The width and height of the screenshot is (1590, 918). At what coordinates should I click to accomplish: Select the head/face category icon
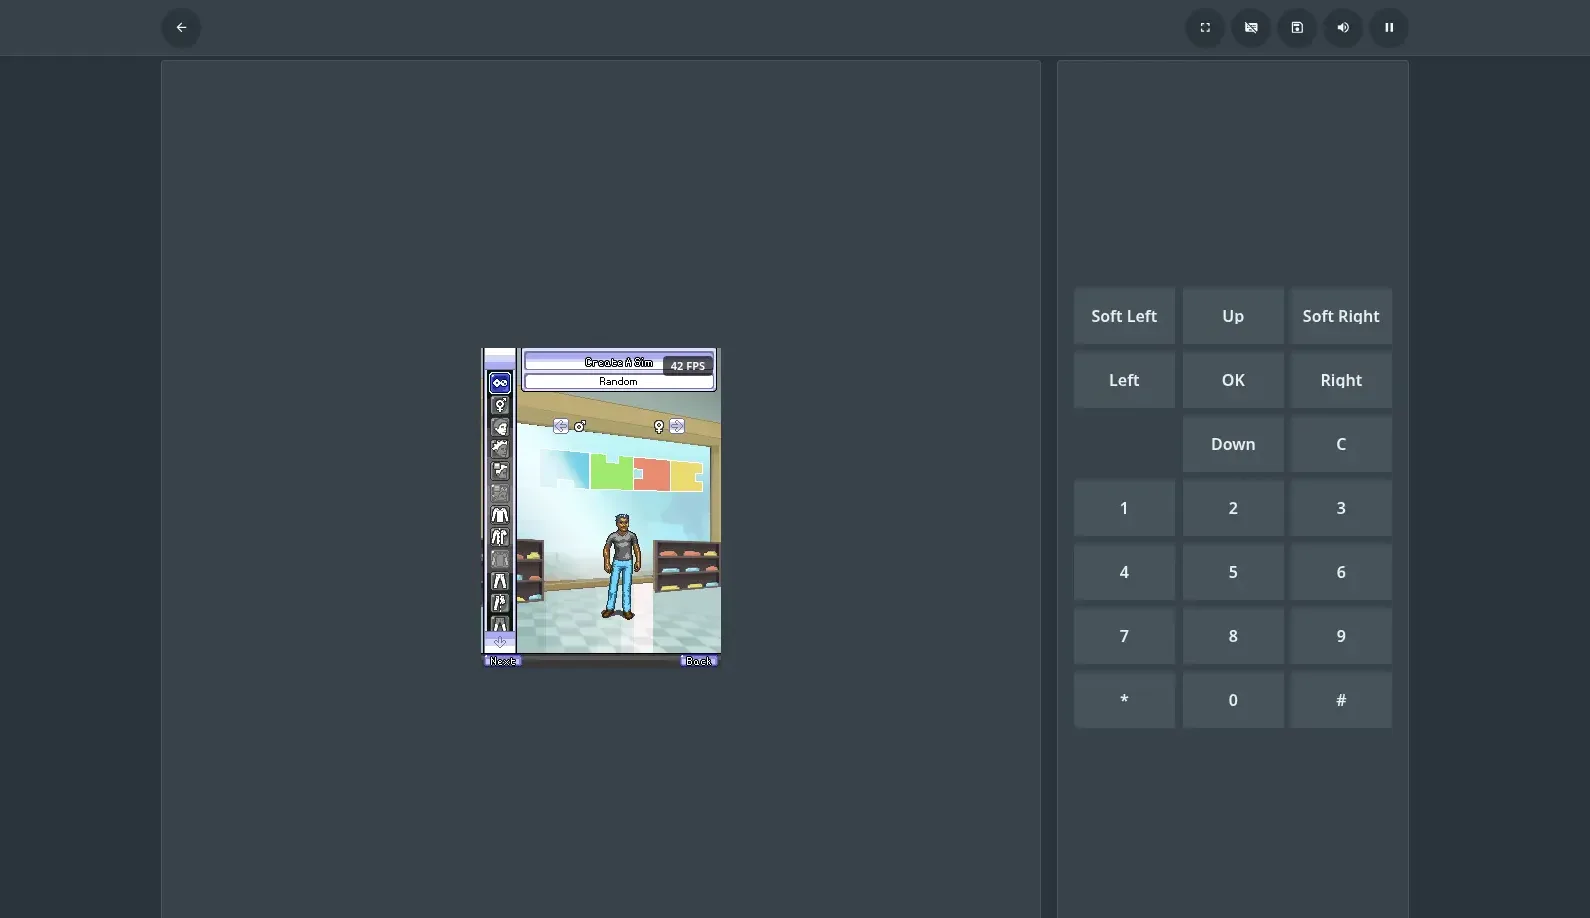pos(500,427)
